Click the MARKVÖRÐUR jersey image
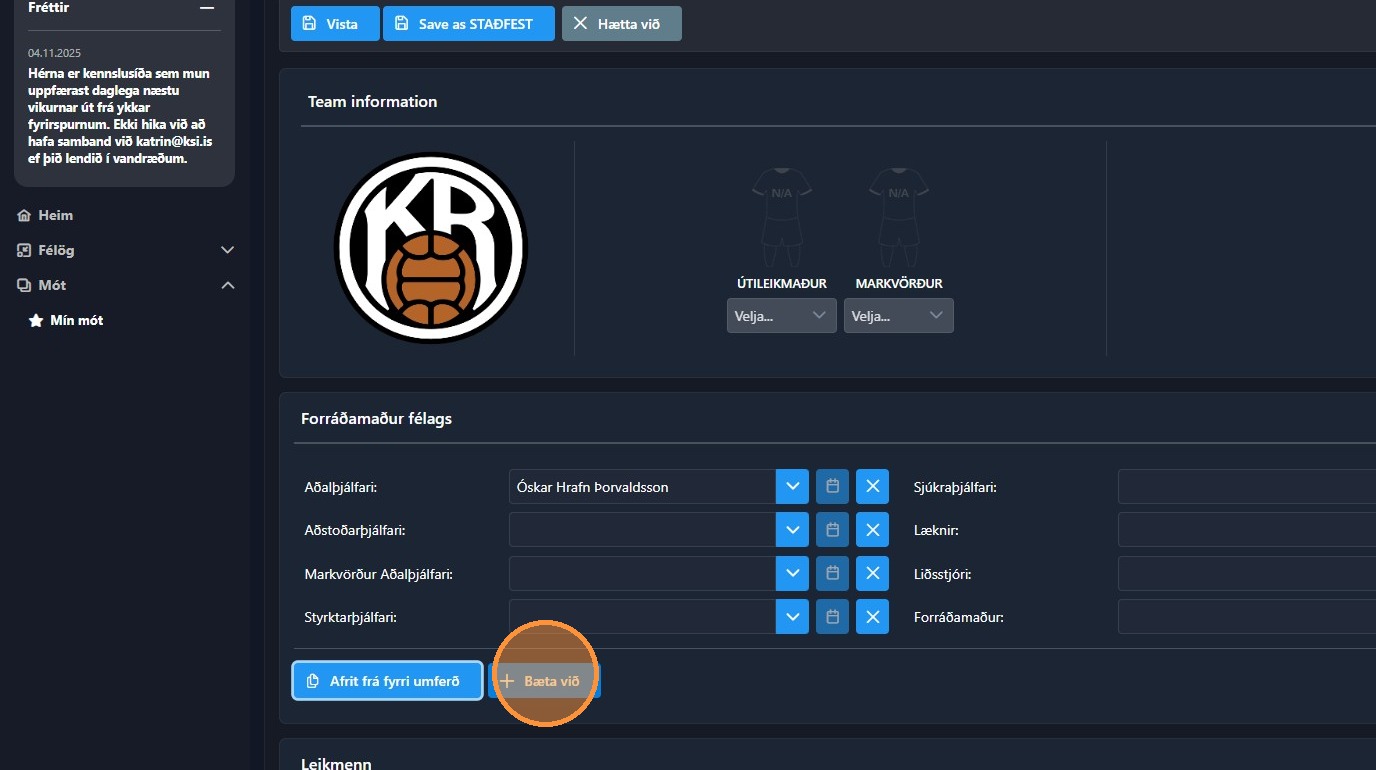Viewport: 1376px width, 770px height. pyautogui.click(x=899, y=218)
